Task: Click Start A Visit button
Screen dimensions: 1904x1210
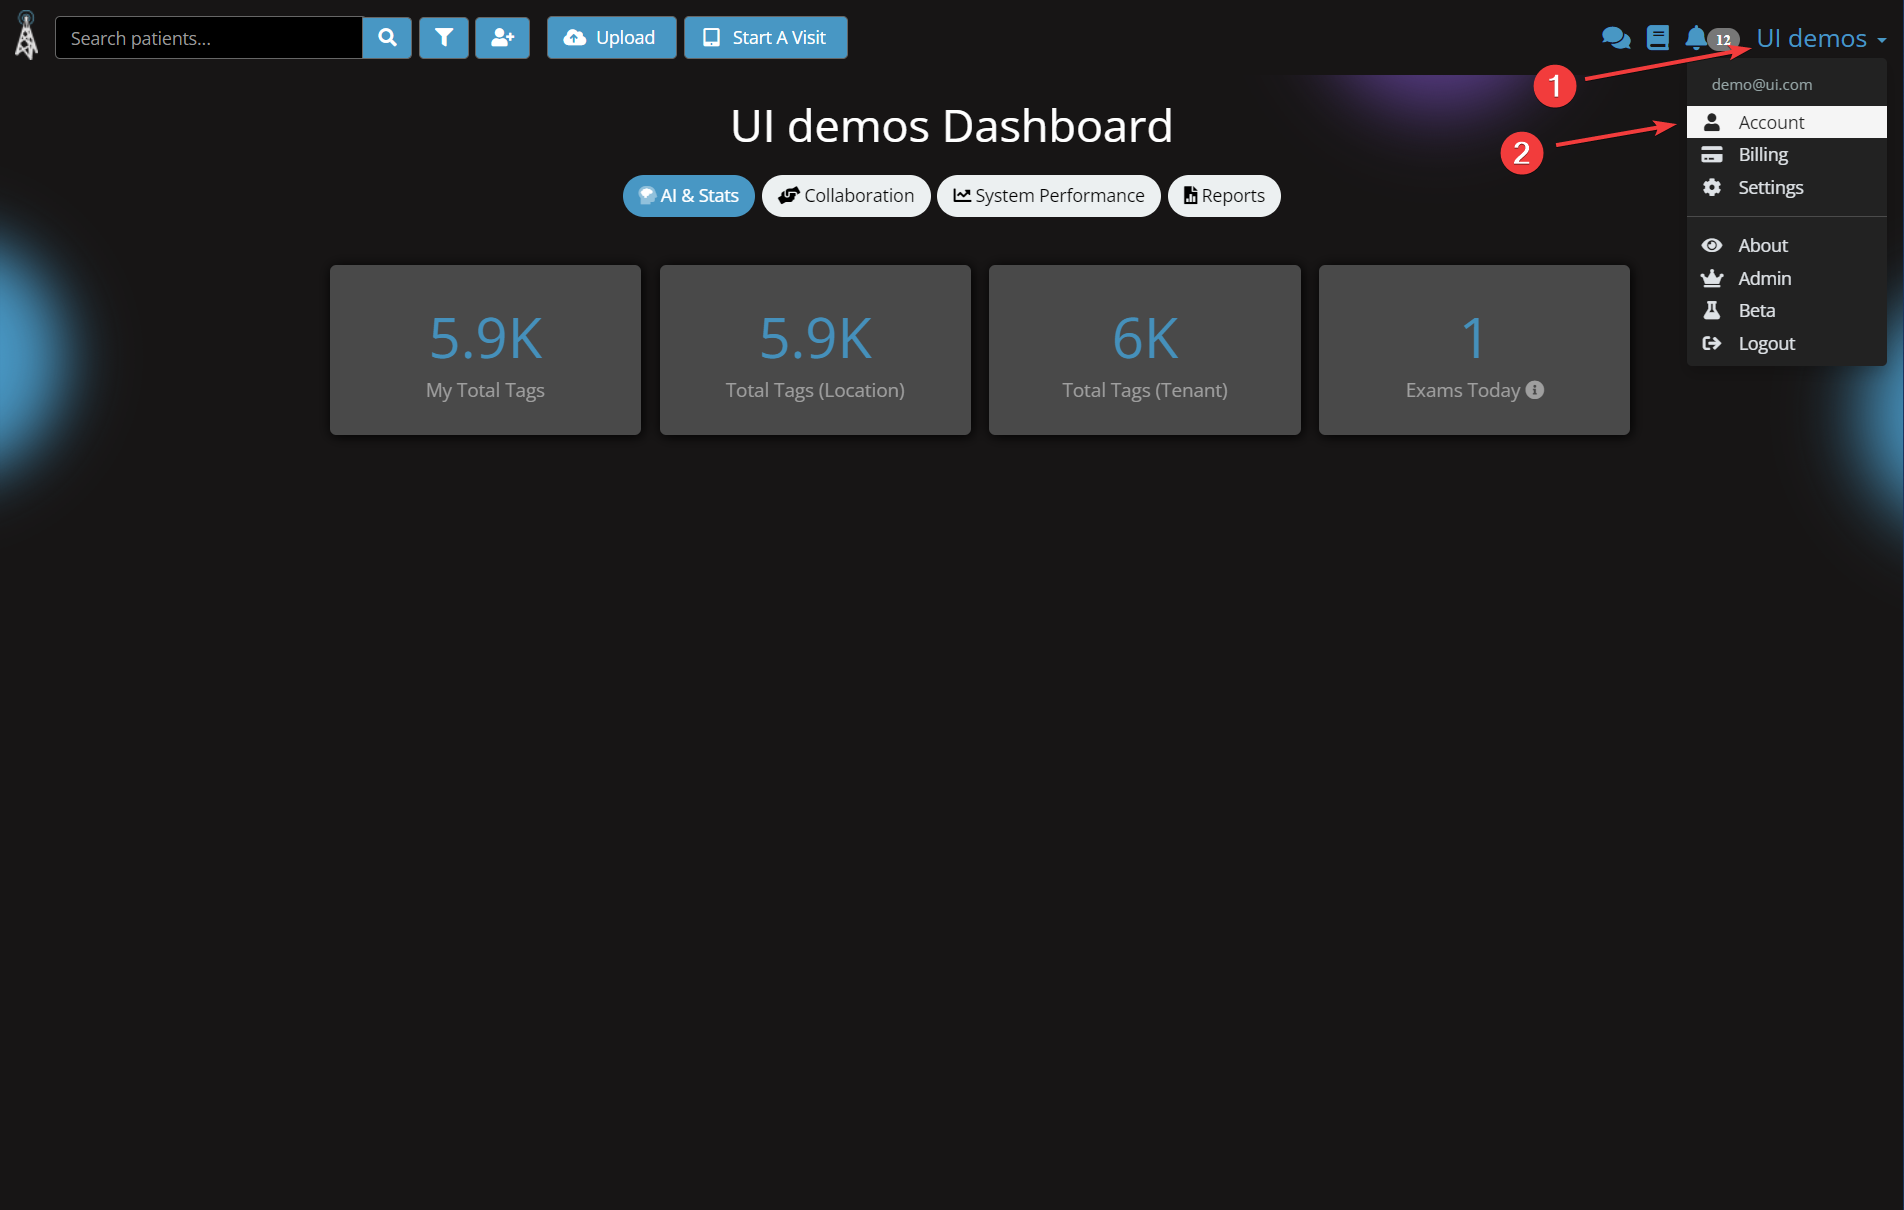Action: coord(766,38)
